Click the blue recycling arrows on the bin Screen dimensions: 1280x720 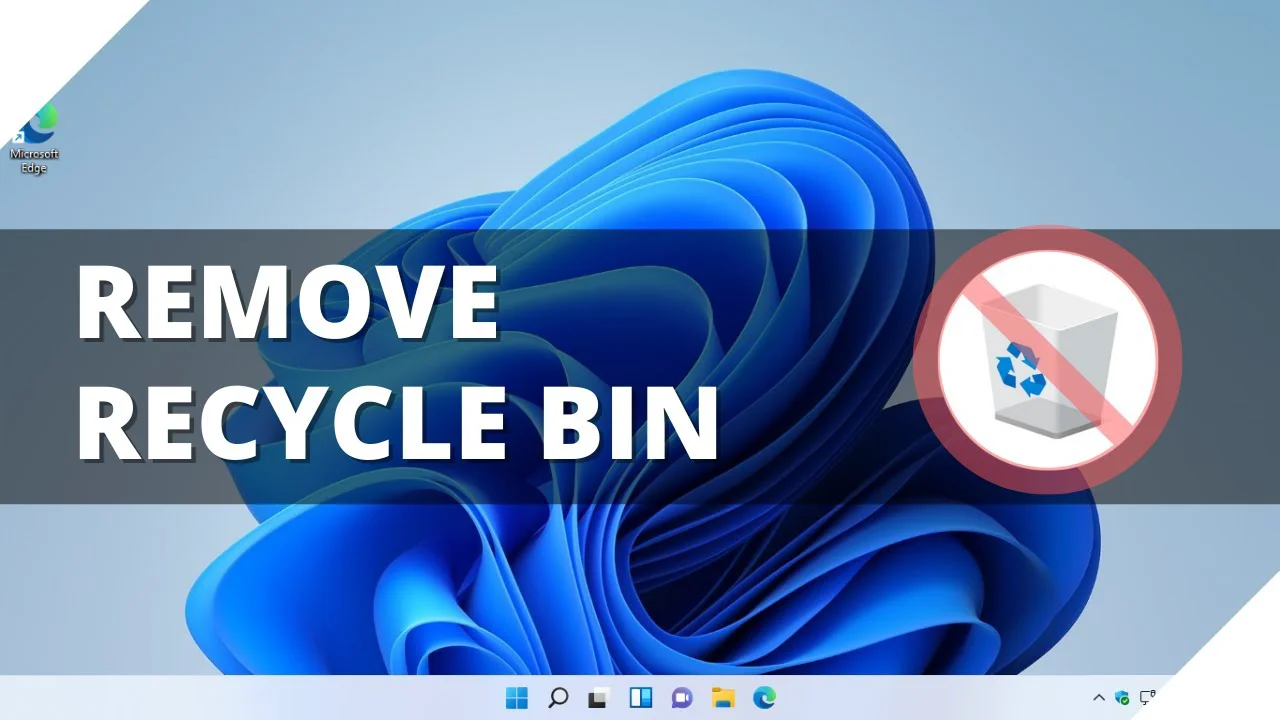[x=1020, y=367]
